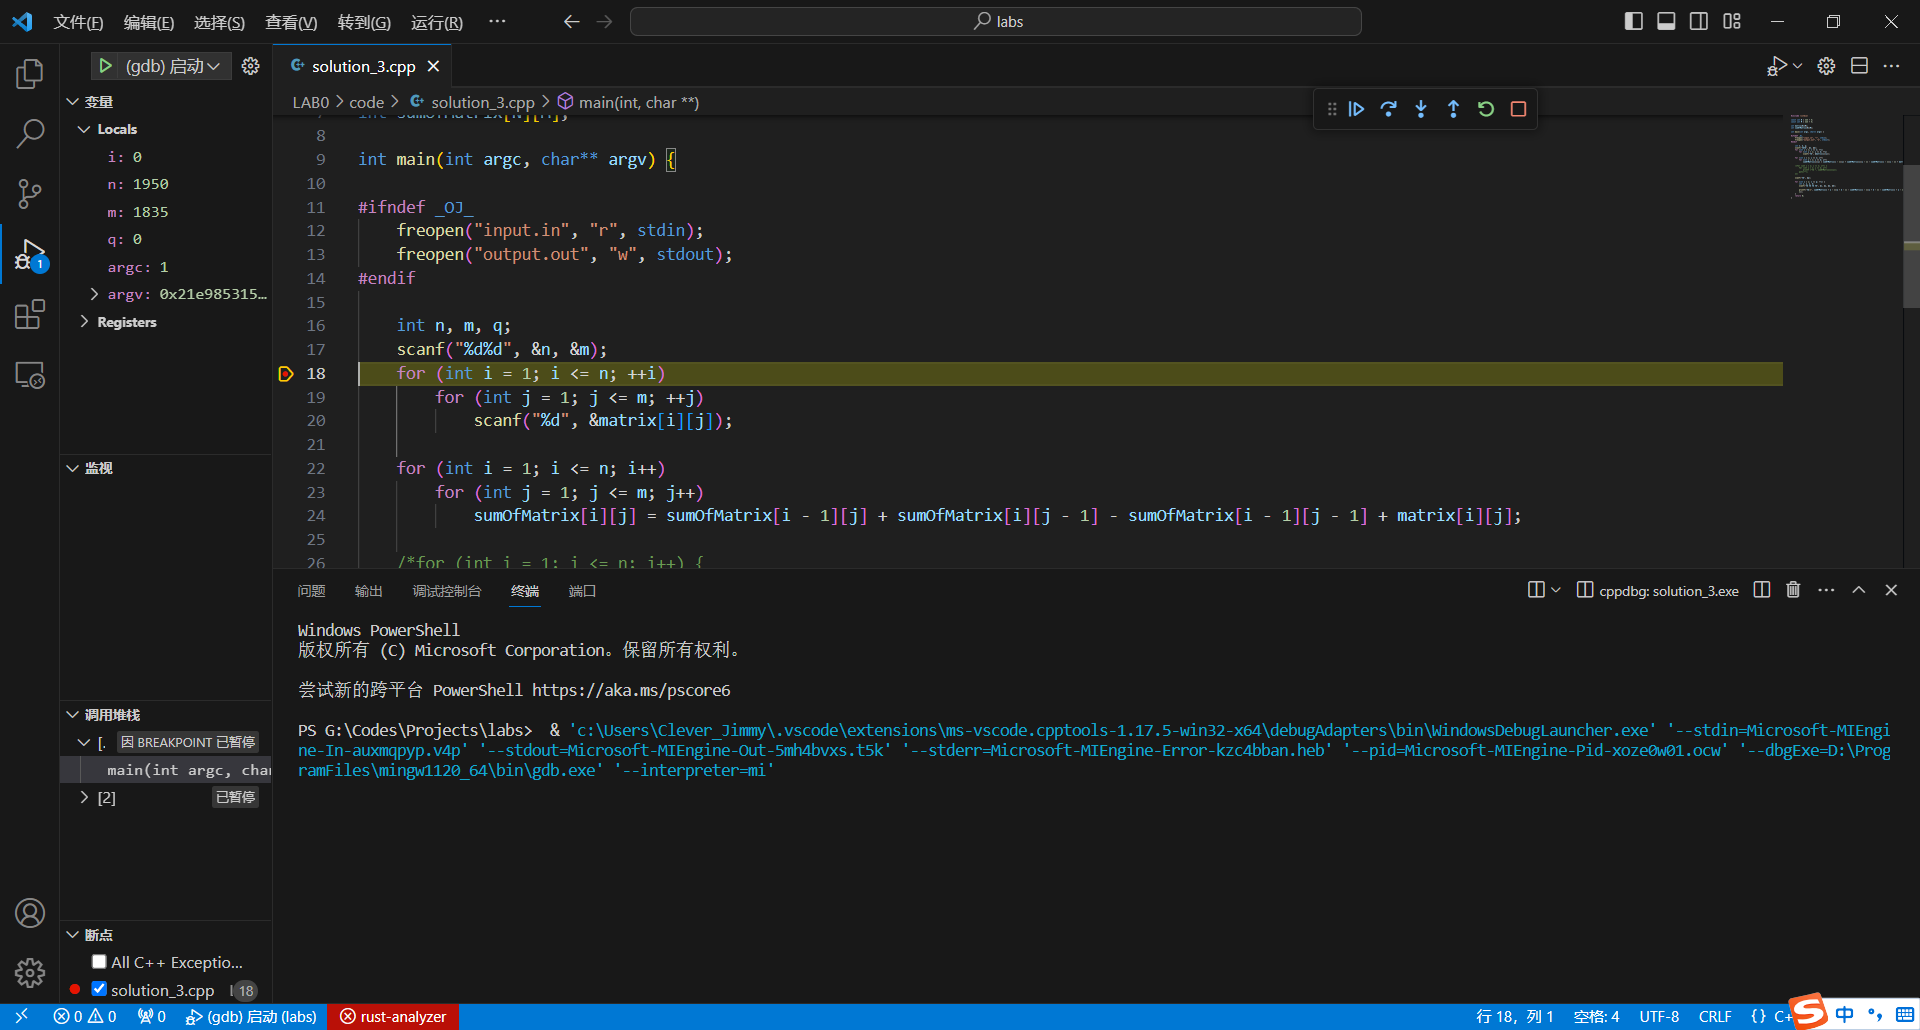The height and width of the screenshot is (1030, 1920).
Task: Click Continue in the debug toolbar
Action: [x=1356, y=109]
